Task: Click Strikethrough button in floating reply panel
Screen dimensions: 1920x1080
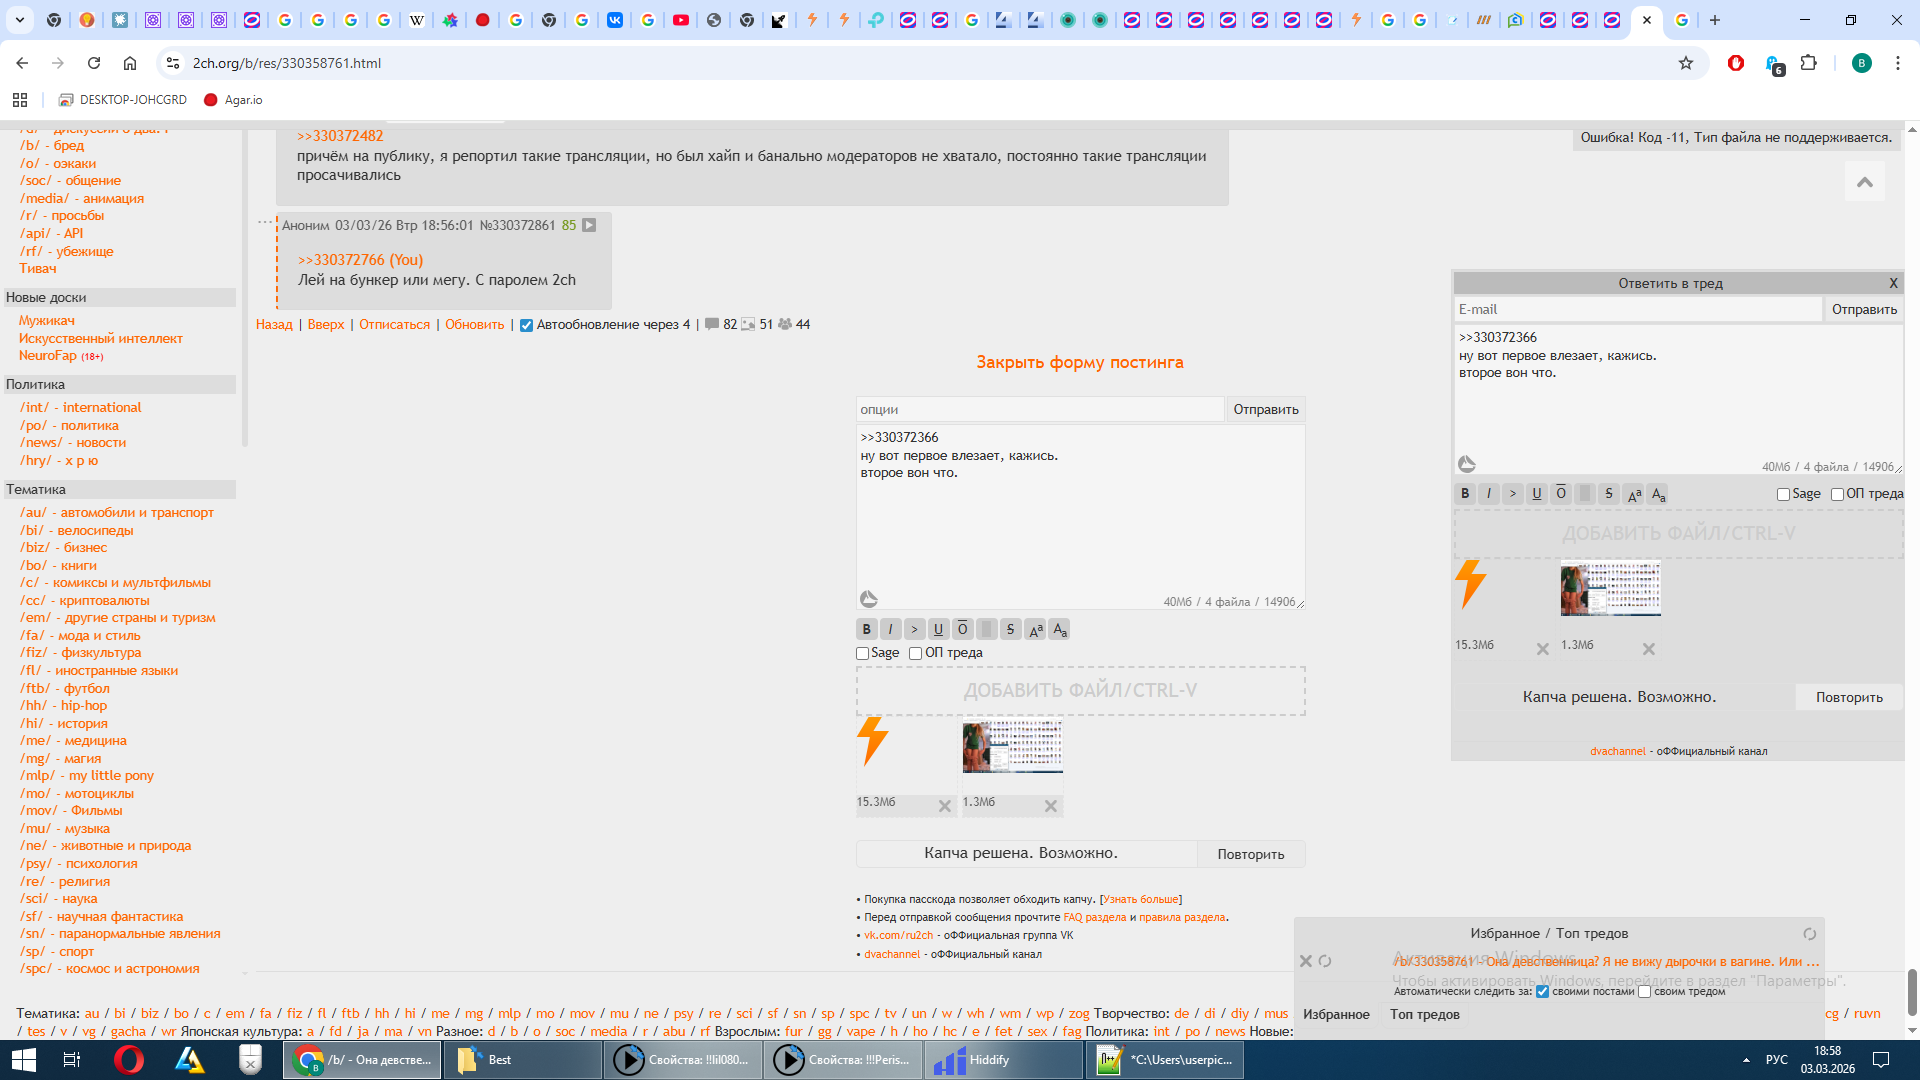Action: click(1609, 493)
